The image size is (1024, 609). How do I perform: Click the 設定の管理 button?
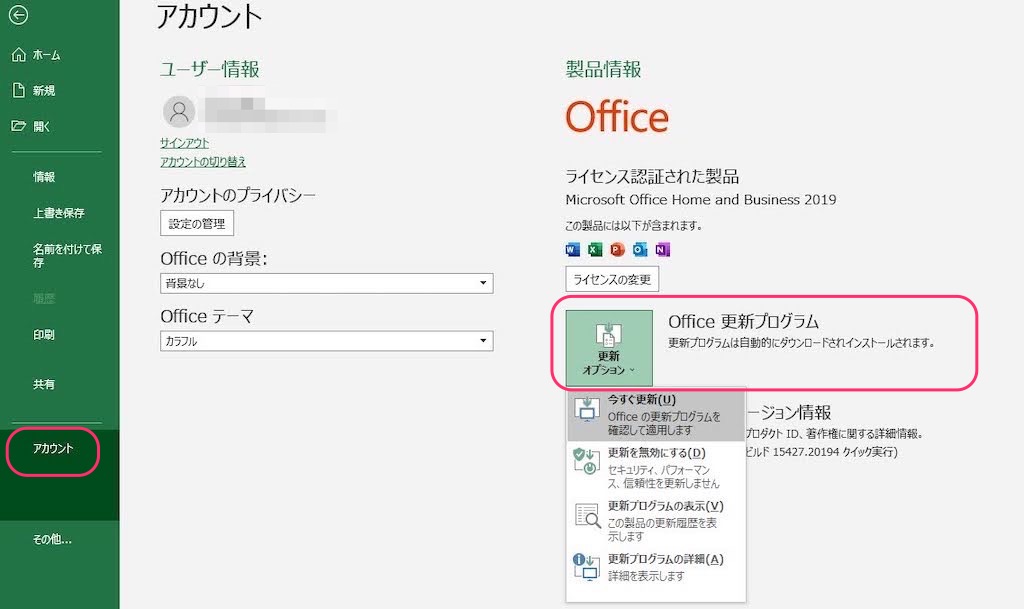pos(197,223)
